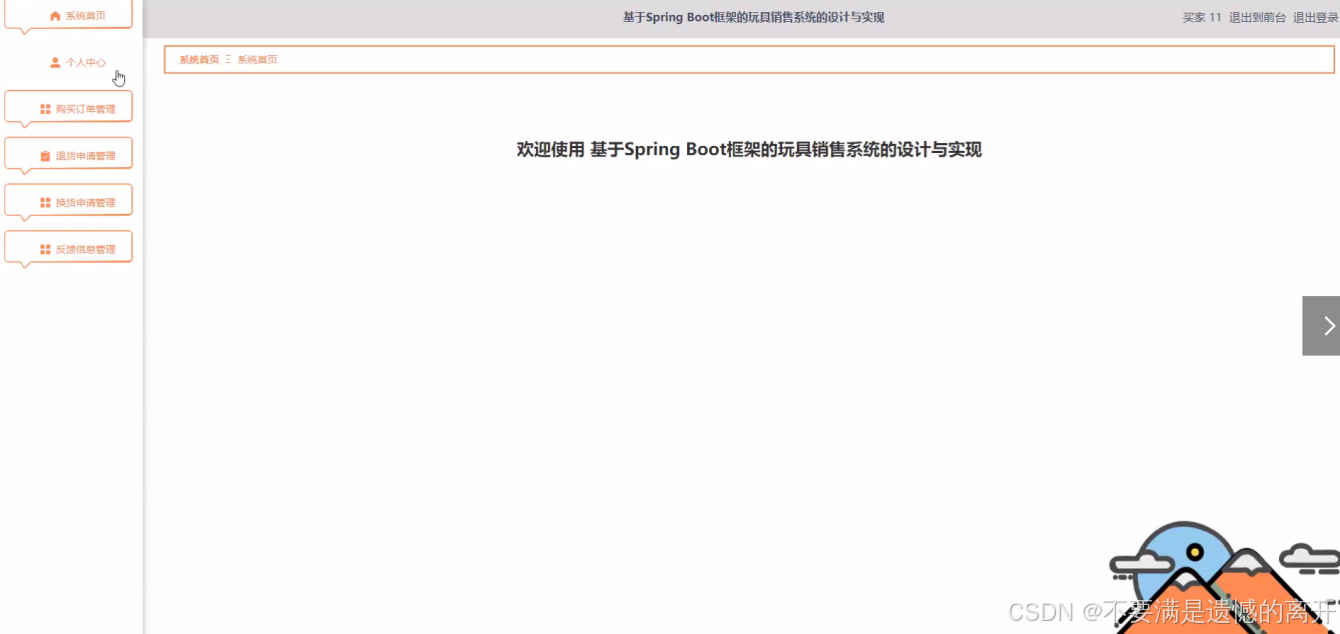The image size is (1340, 634).
Task: Click the grid icon beside 购买订单管理
Action: click(x=45, y=109)
